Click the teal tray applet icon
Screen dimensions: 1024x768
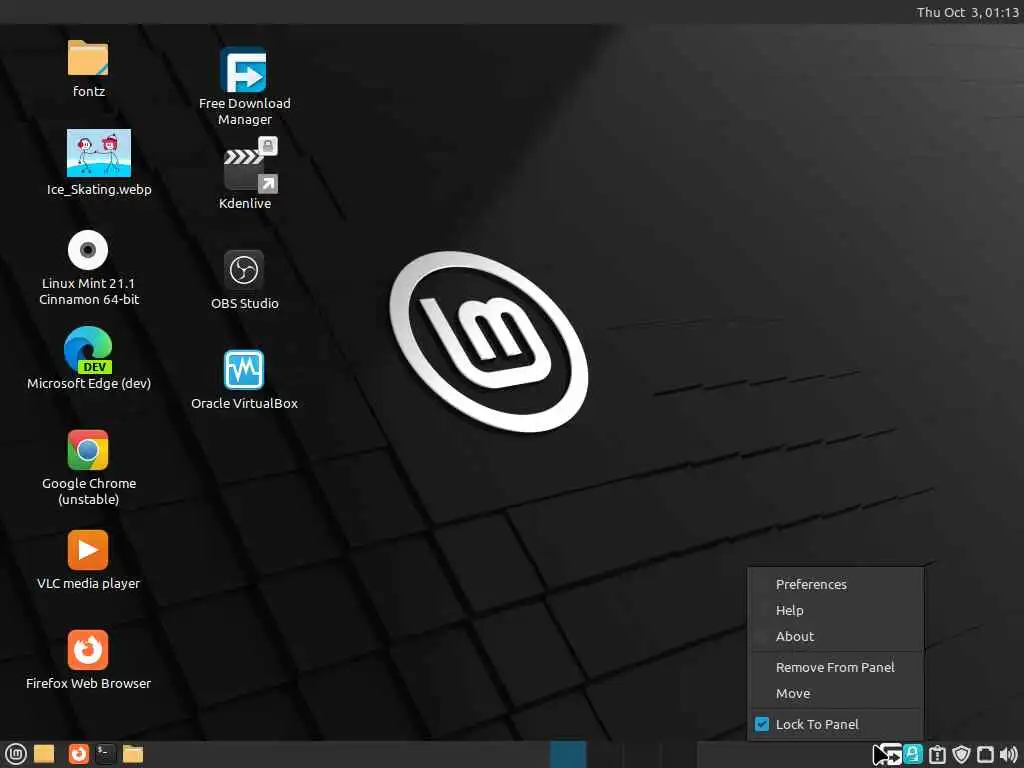pos(913,754)
